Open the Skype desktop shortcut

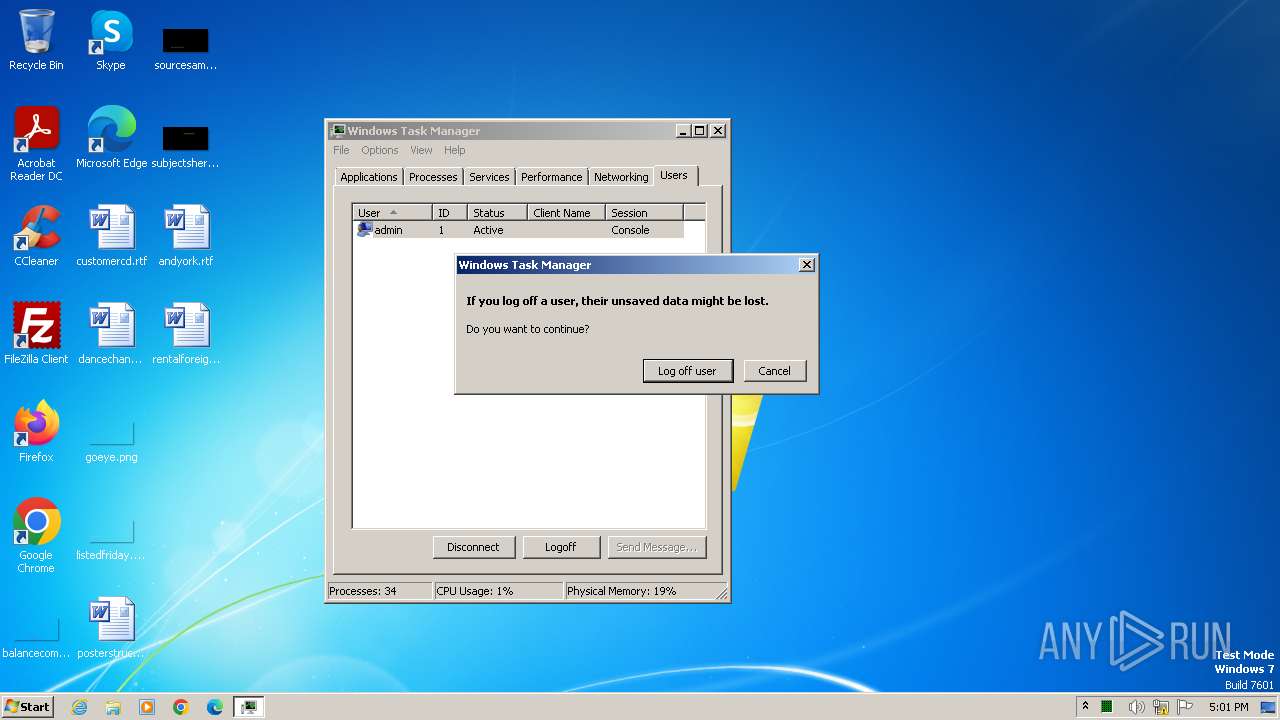coord(111,40)
